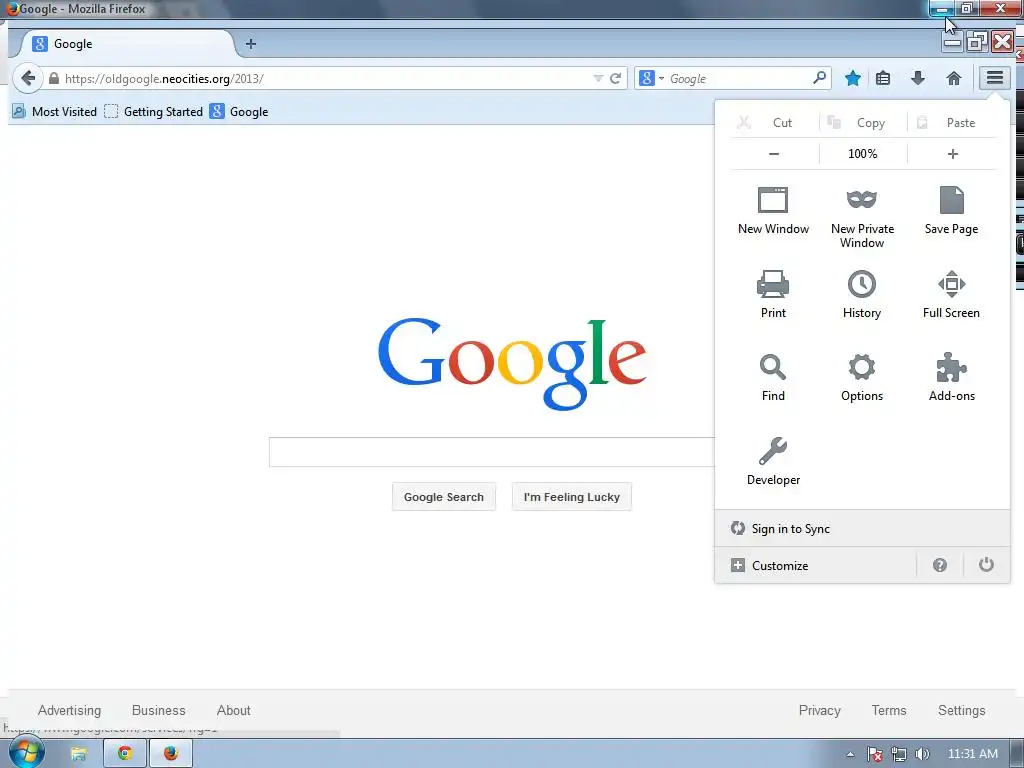Image resolution: width=1024 pixels, height=768 pixels.
Task: Click I'm Feeling Lucky button
Action: [x=571, y=497]
